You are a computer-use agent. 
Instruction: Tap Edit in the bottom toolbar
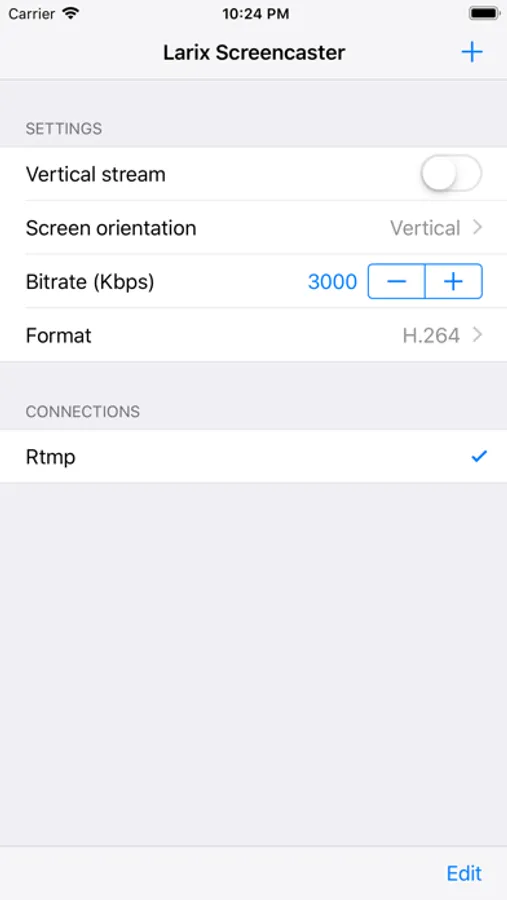coord(464,873)
